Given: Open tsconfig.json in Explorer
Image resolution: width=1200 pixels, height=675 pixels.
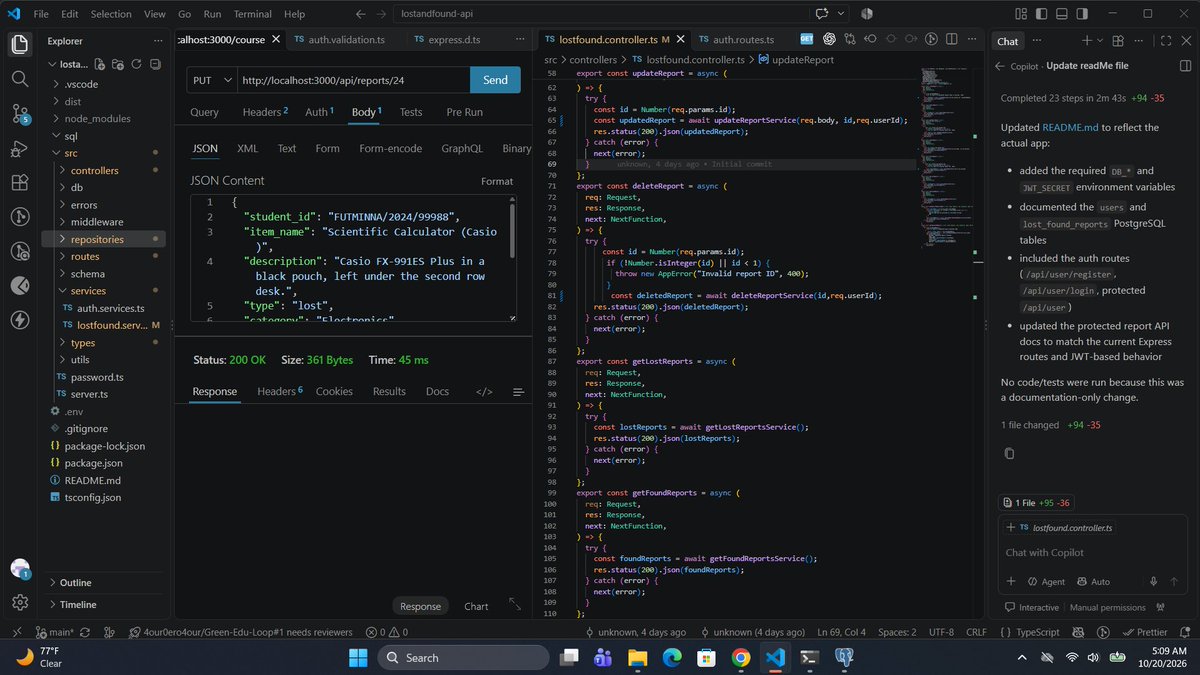Looking at the screenshot, I should 86,497.
